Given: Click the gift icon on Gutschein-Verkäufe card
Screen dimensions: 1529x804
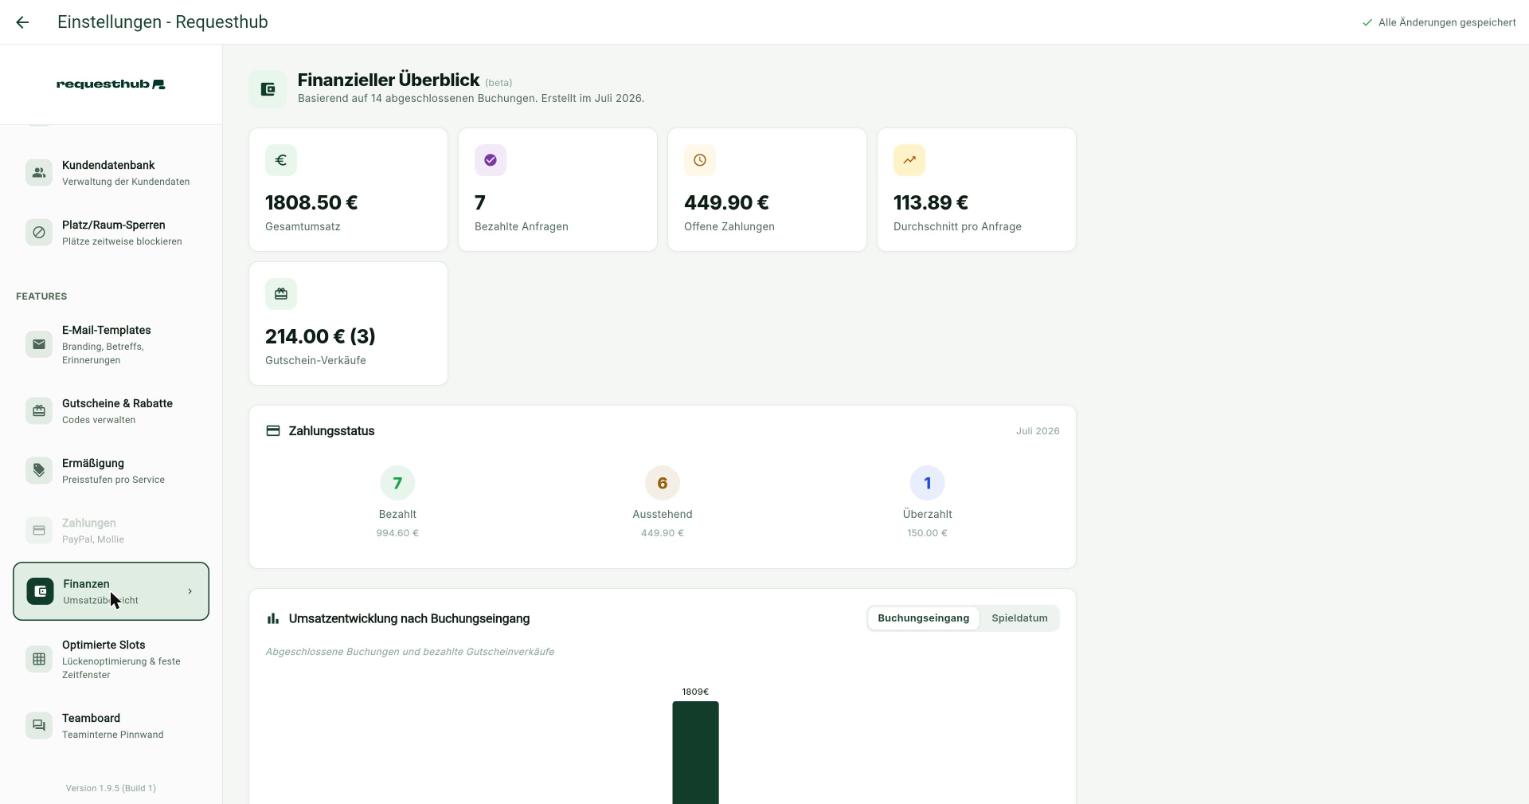Looking at the screenshot, I should [x=281, y=294].
